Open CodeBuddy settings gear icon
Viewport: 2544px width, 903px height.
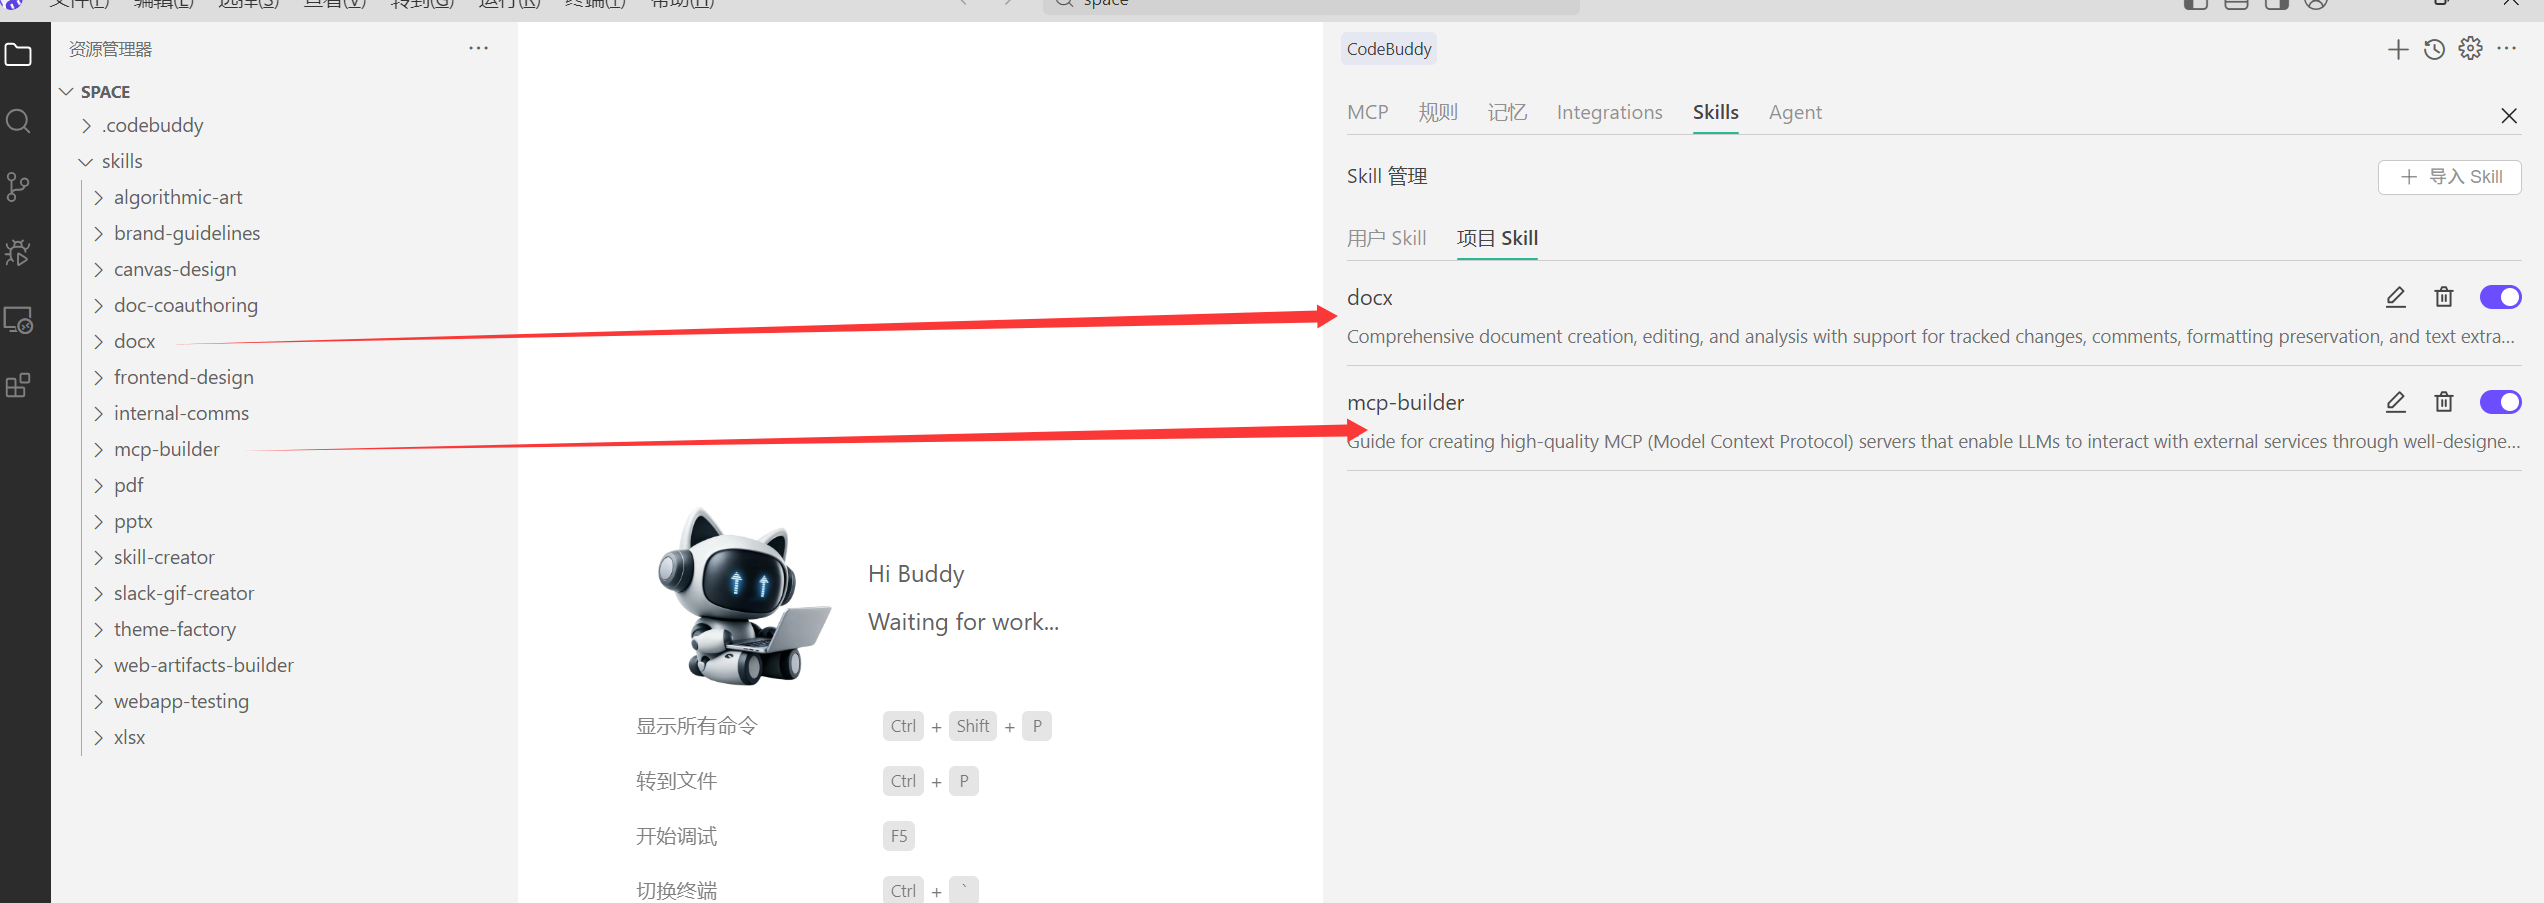[x=2470, y=48]
